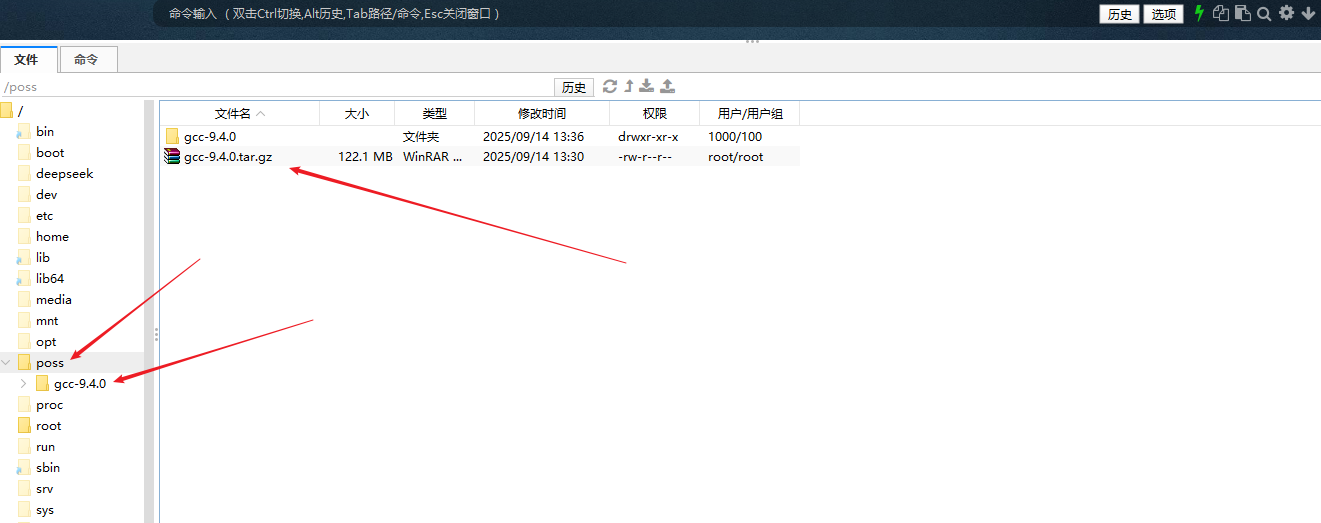The height and width of the screenshot is (523, 1321).
Task: Go up to the parent directory
Action: tap(629, 87)
